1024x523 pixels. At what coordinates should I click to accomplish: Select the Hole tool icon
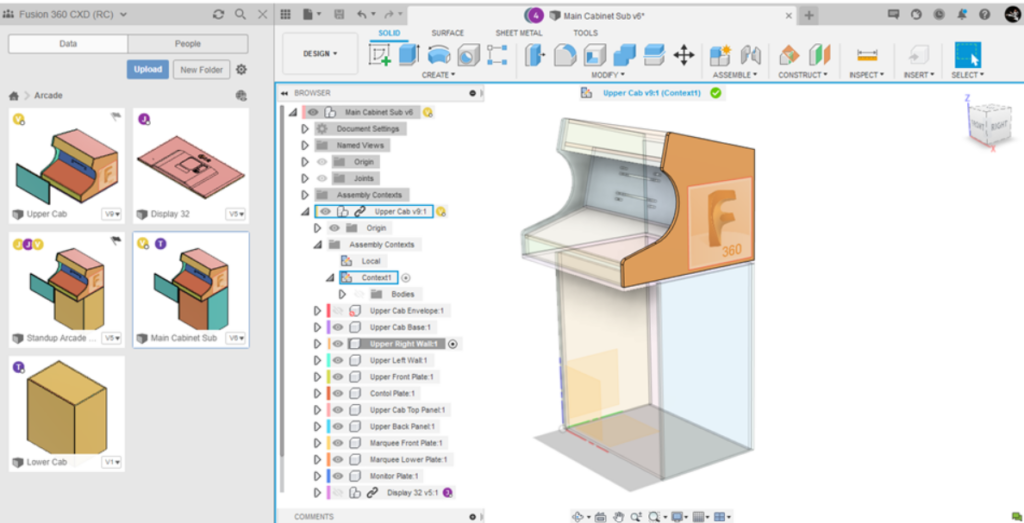pyautogui.click(x=468, y=55)
